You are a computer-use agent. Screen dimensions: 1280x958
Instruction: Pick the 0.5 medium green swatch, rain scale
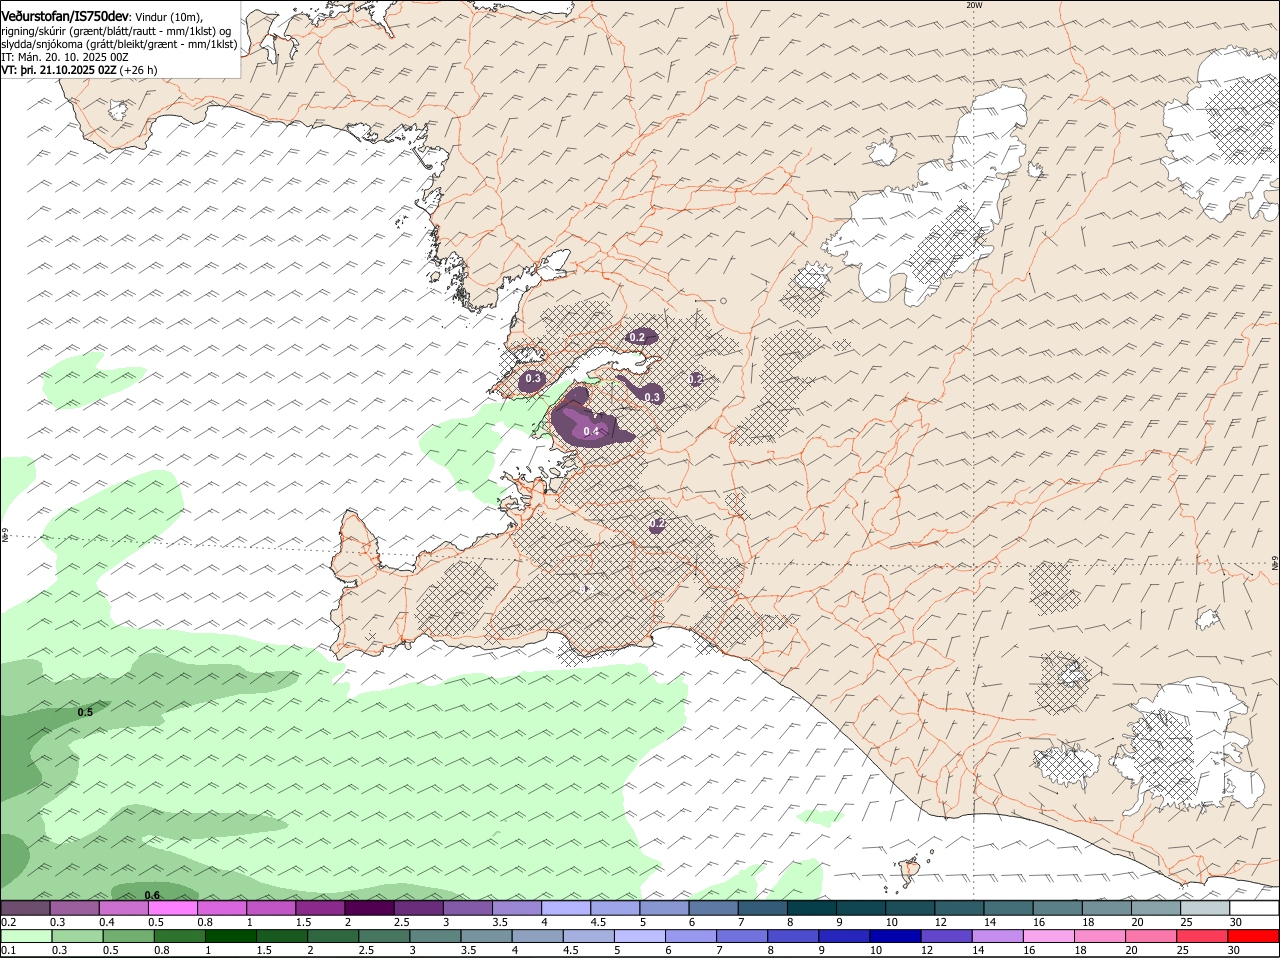[x=129, y=936]
